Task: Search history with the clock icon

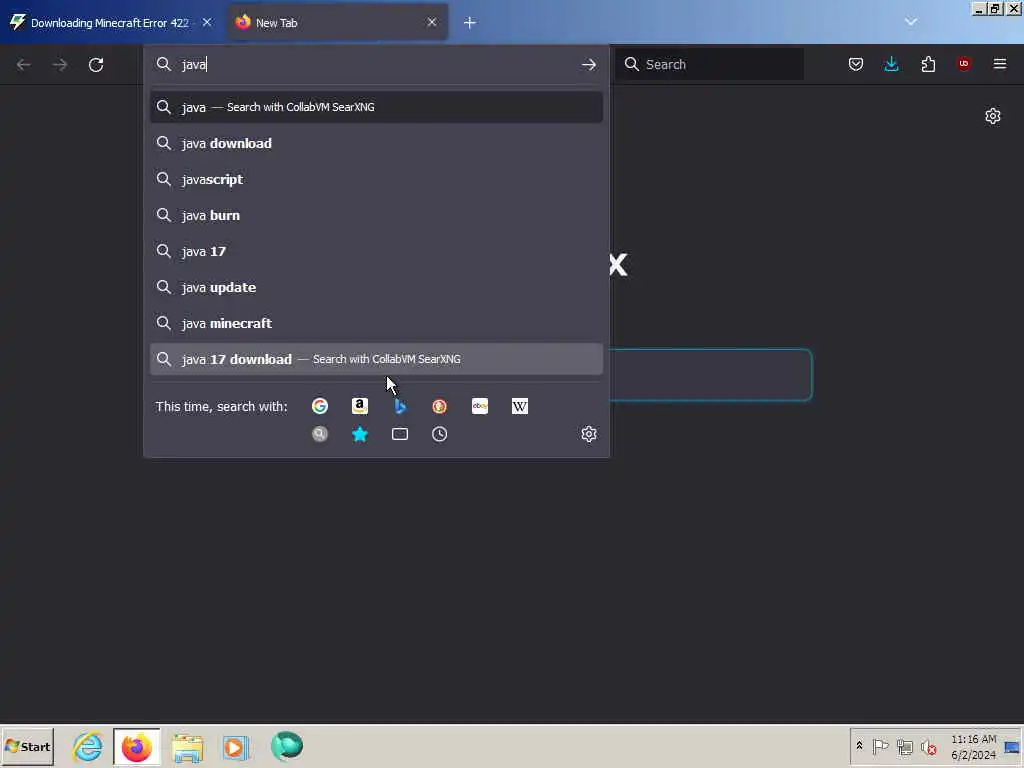Action: coord(440,434)
